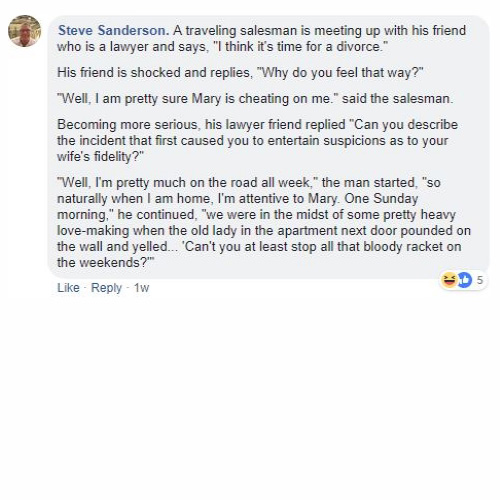Viewport: 500px width, 500px height.
Task: Click the line starting 'who is a lawyer'
Action: (x=222, y=47)
